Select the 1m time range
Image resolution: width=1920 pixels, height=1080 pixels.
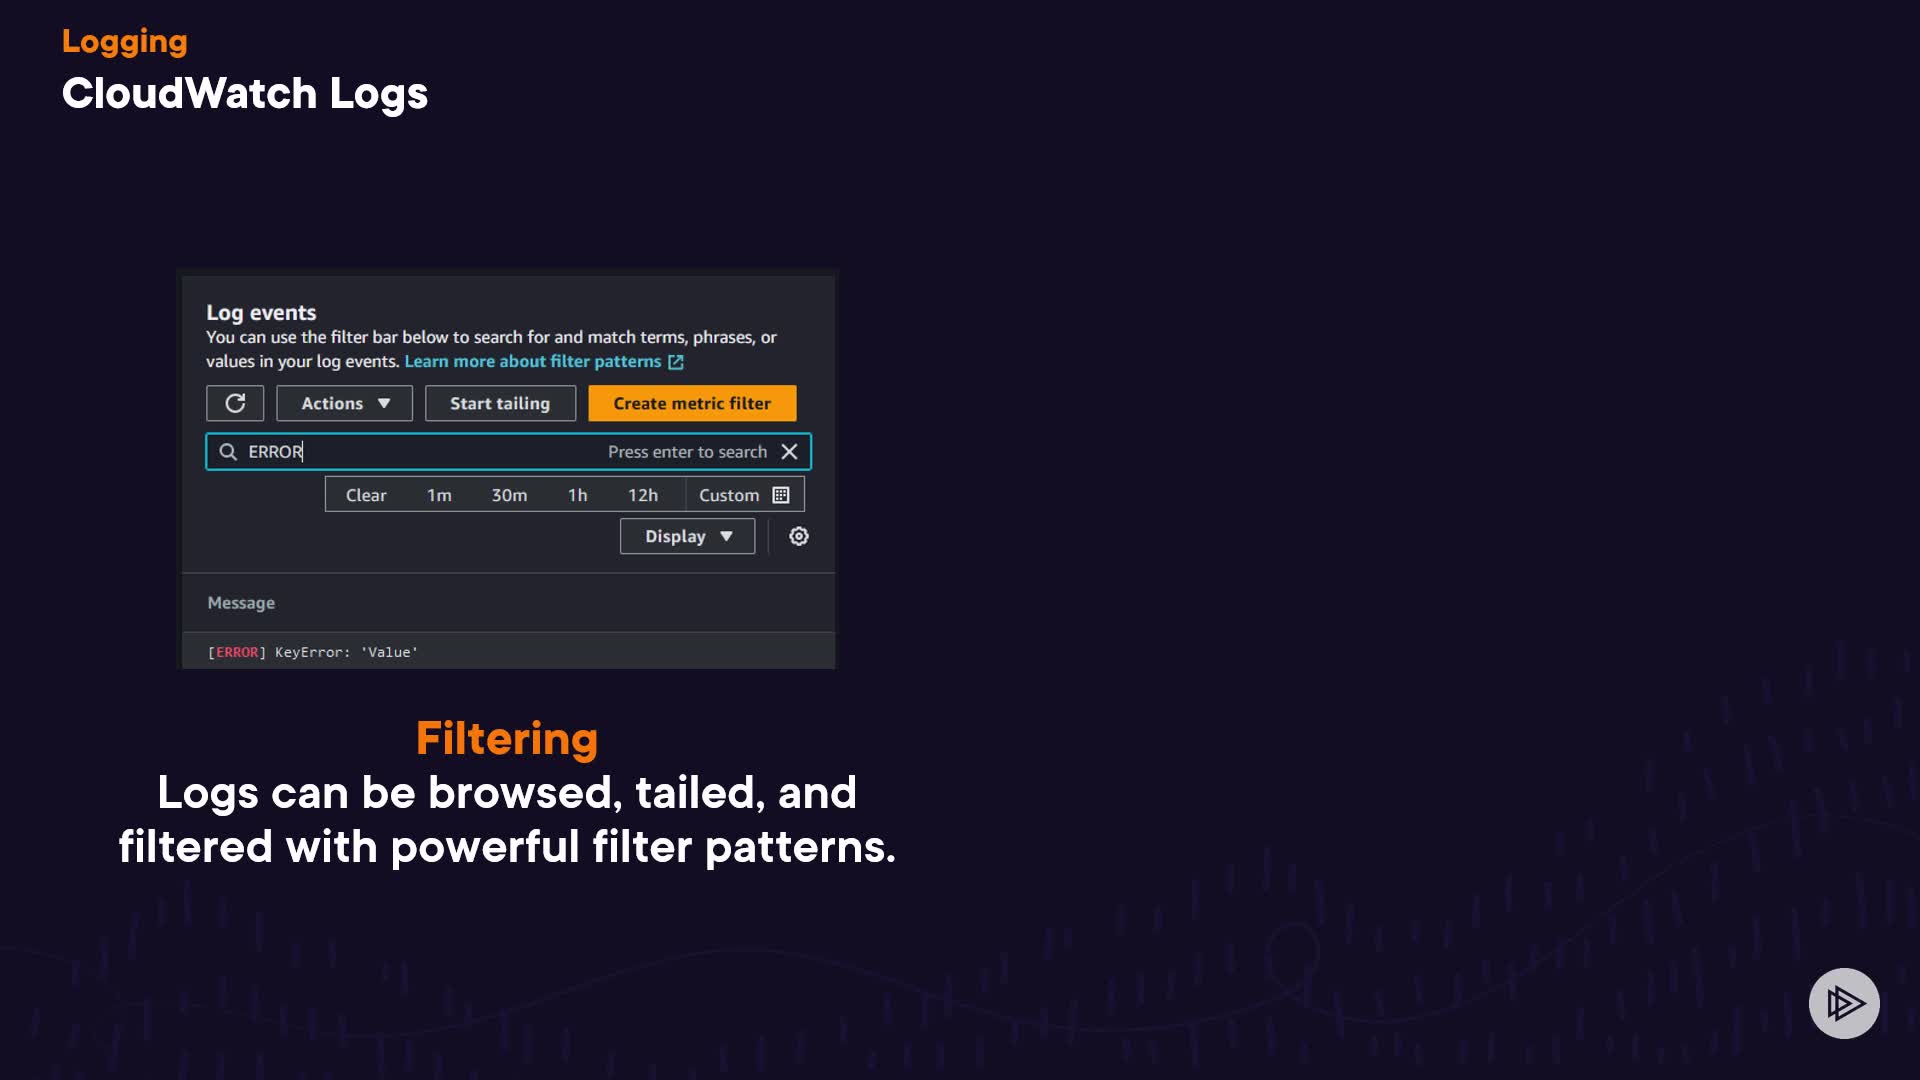tap(439, 495)
